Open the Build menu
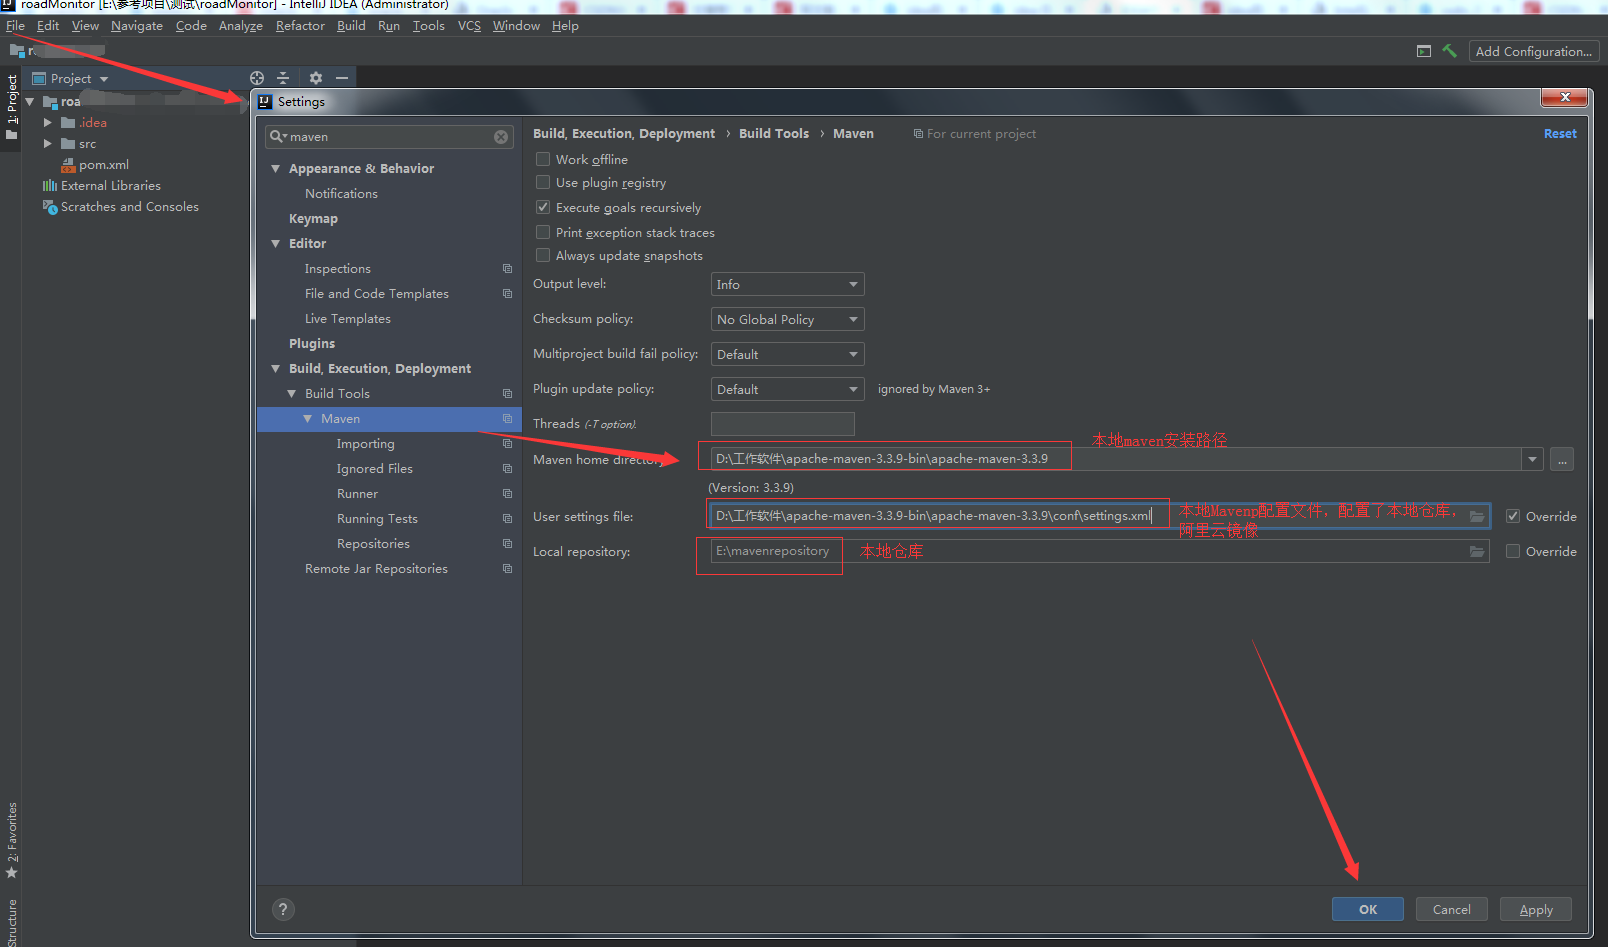 coord(351,25)
